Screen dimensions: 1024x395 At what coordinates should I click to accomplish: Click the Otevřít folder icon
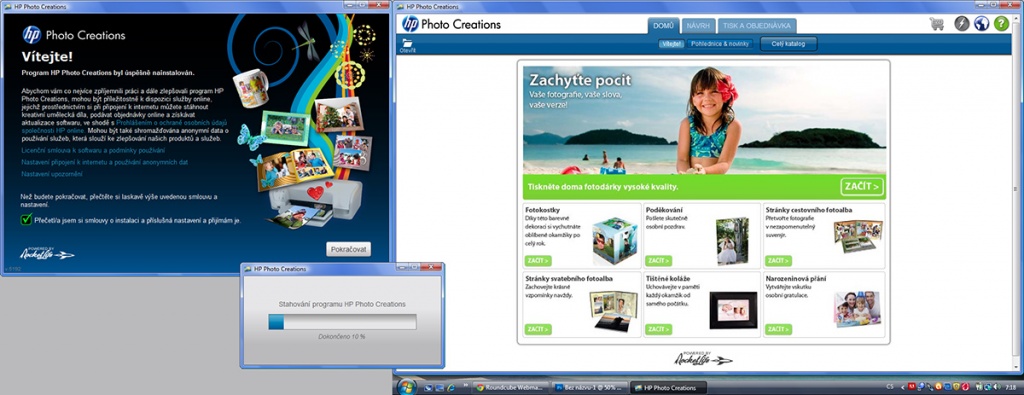pos(408,45)
